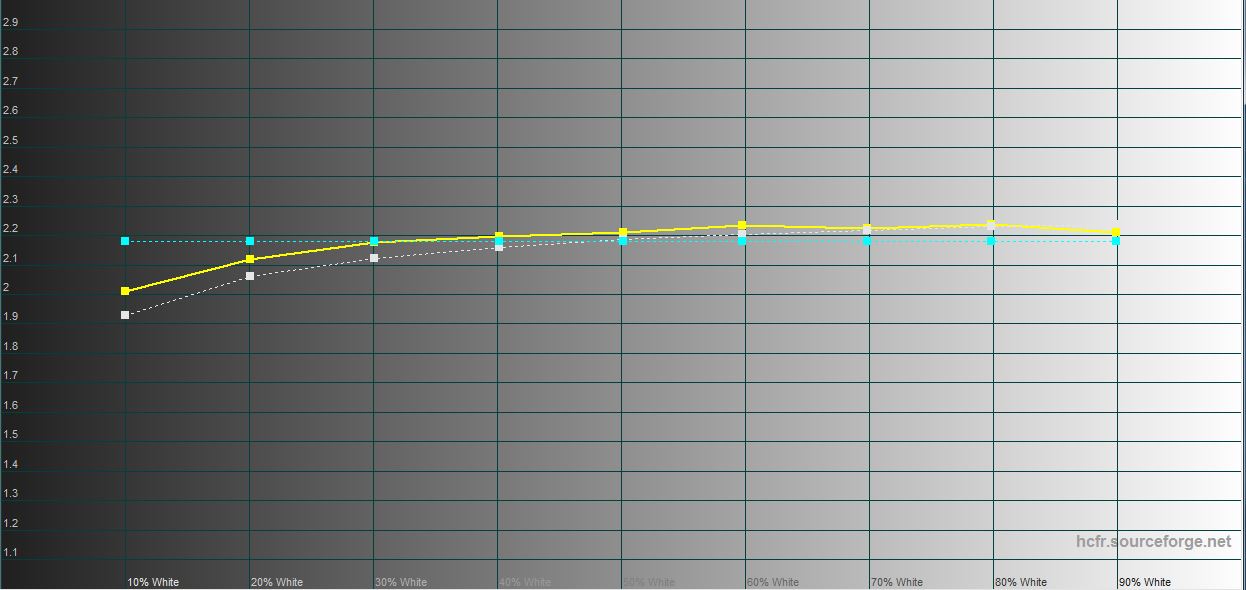Click the yellow data point at 10% White

125,291
